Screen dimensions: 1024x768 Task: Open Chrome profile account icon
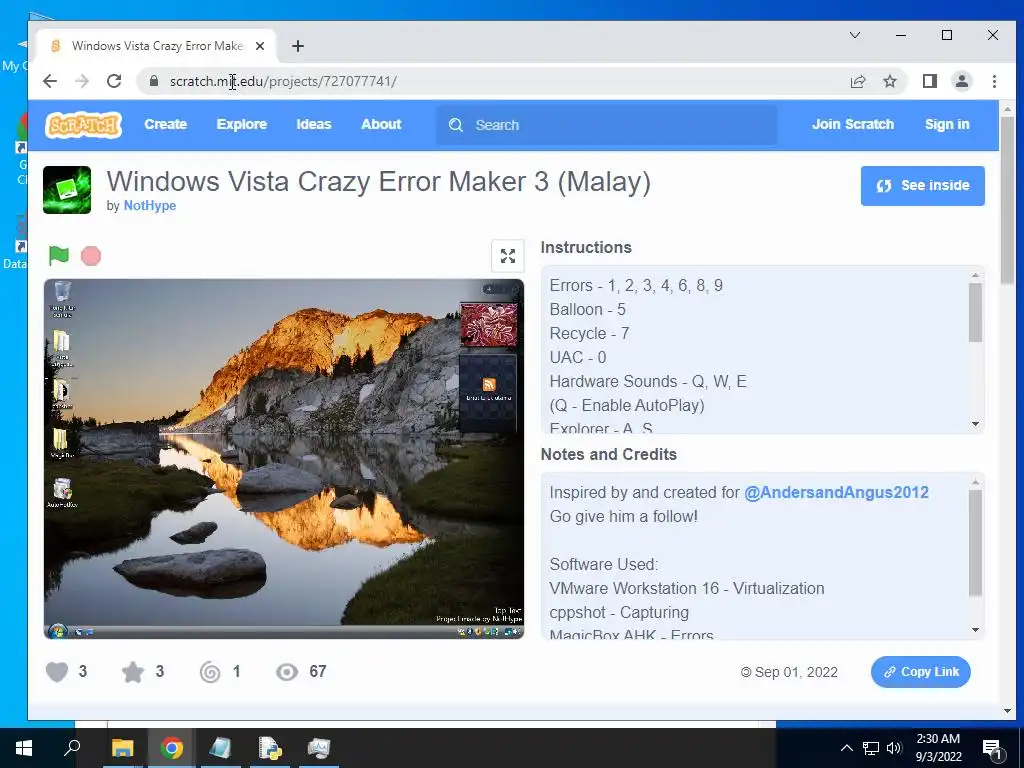[x=962, y=81]
